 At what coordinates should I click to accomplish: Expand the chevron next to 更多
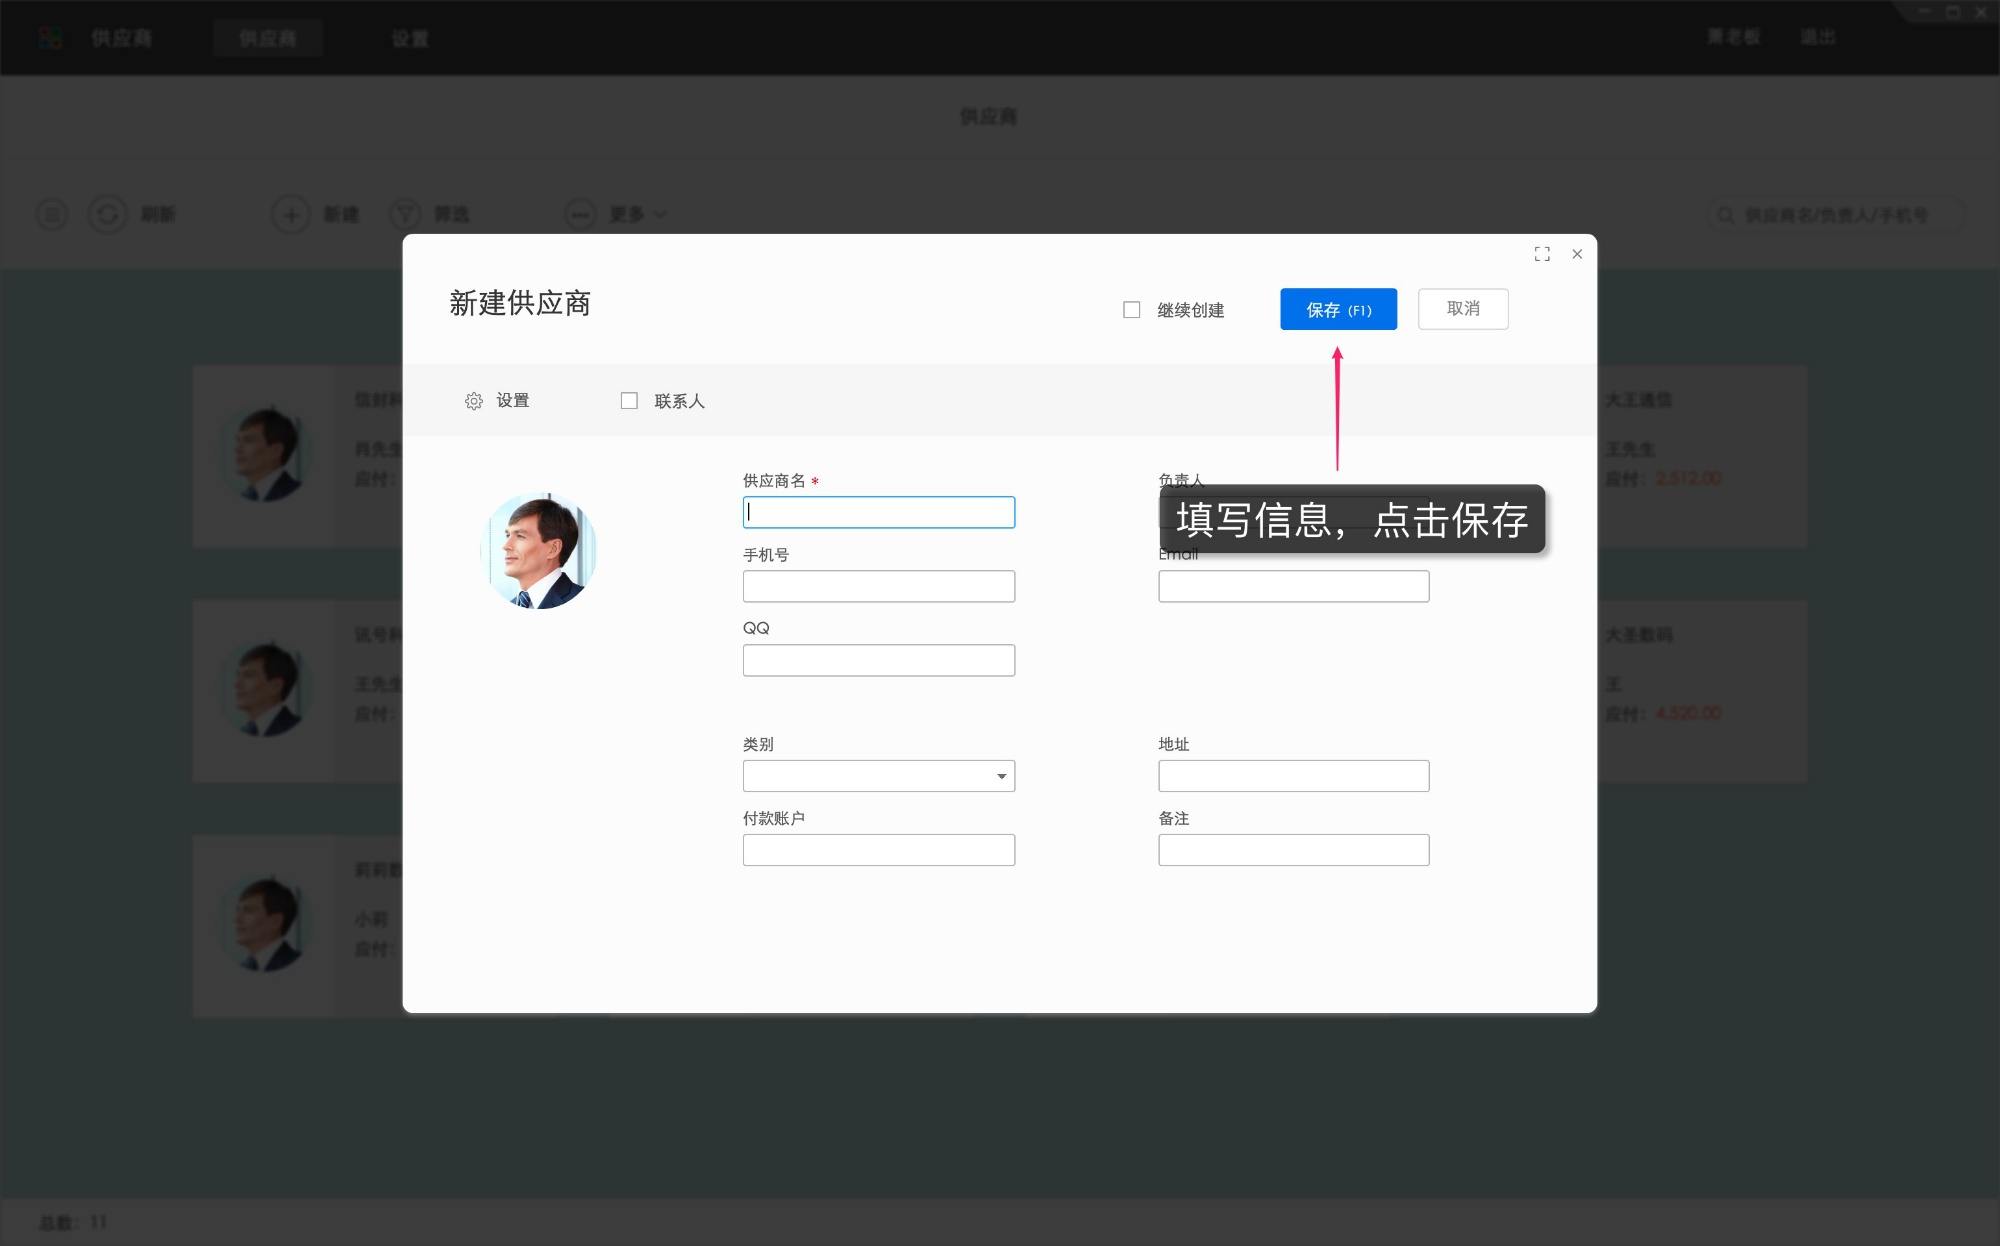point(659,214)
